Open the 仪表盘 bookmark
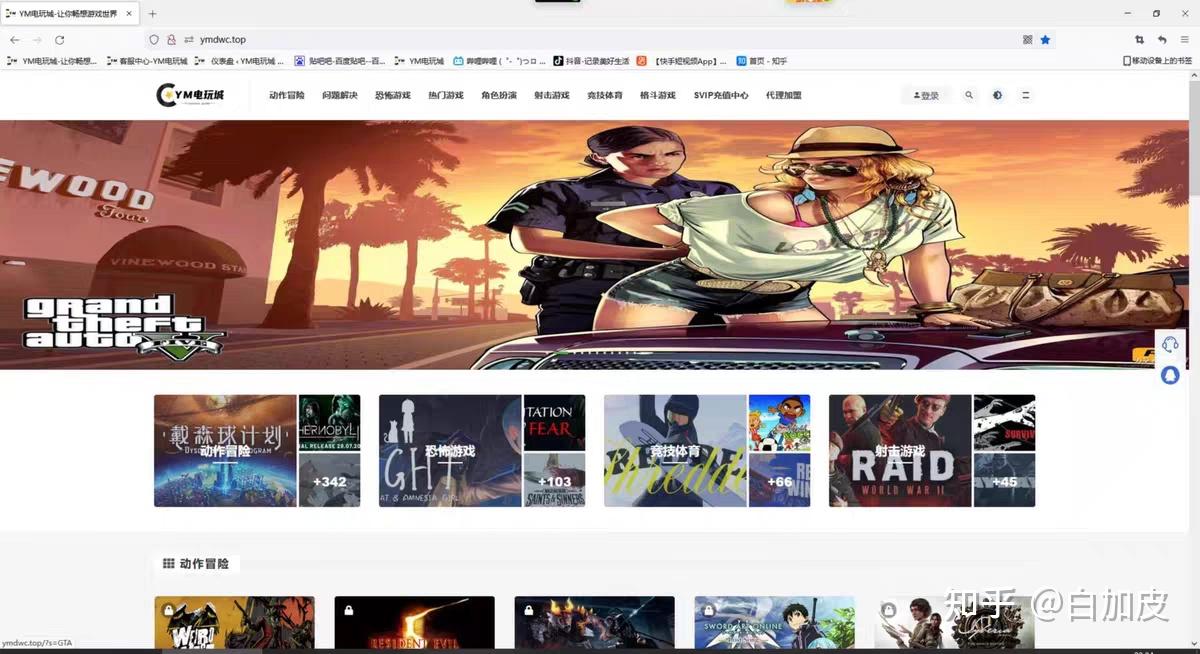The image size is (1200, 654). coord(240,61)
